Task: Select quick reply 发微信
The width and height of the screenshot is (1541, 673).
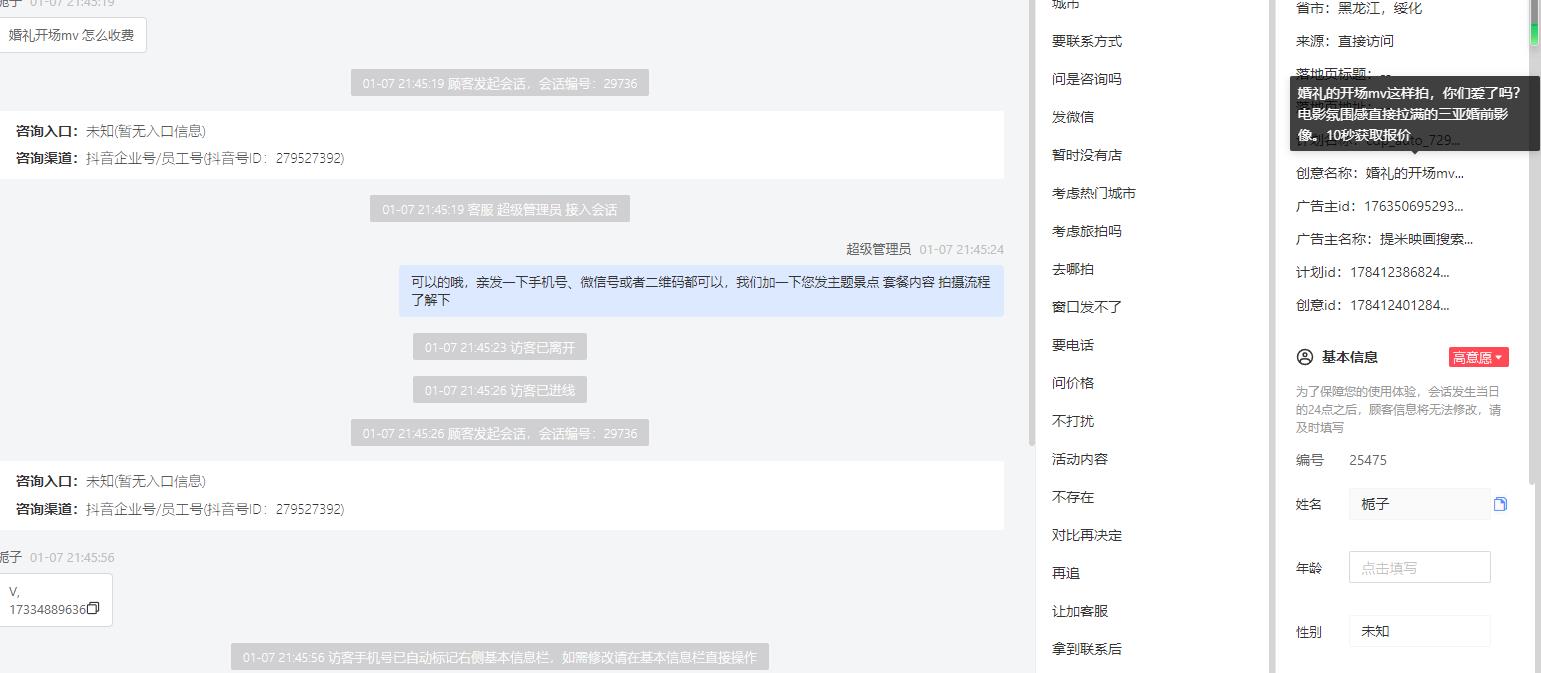Action: tap(1073, 117)
